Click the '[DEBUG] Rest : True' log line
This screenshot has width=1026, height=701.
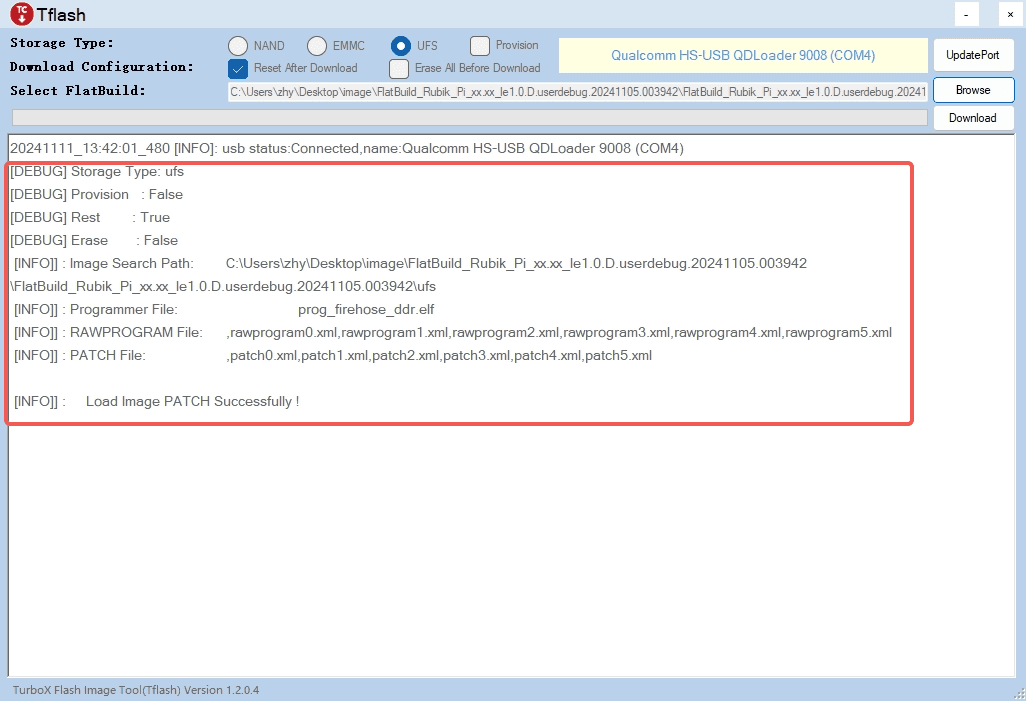[x=90, y=217]
